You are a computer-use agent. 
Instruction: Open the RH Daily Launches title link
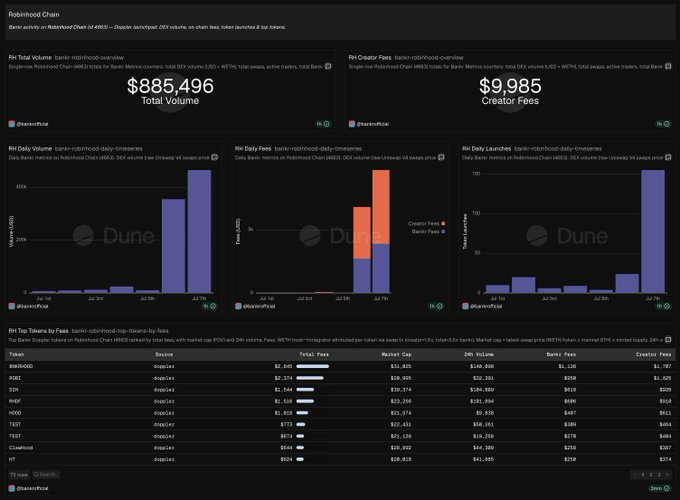pyautogui.click(x=487, y=149)
